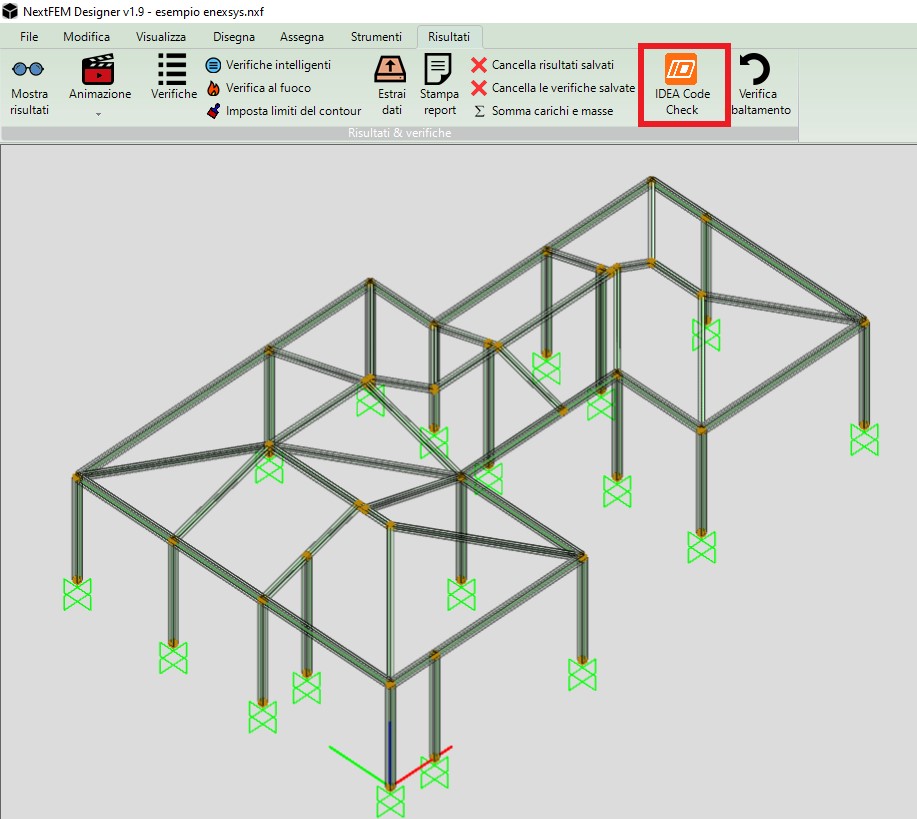Click the sigma icon for Somma carichi
The height and width of the screenshot is (819, 917).
[x=480, y=111]
